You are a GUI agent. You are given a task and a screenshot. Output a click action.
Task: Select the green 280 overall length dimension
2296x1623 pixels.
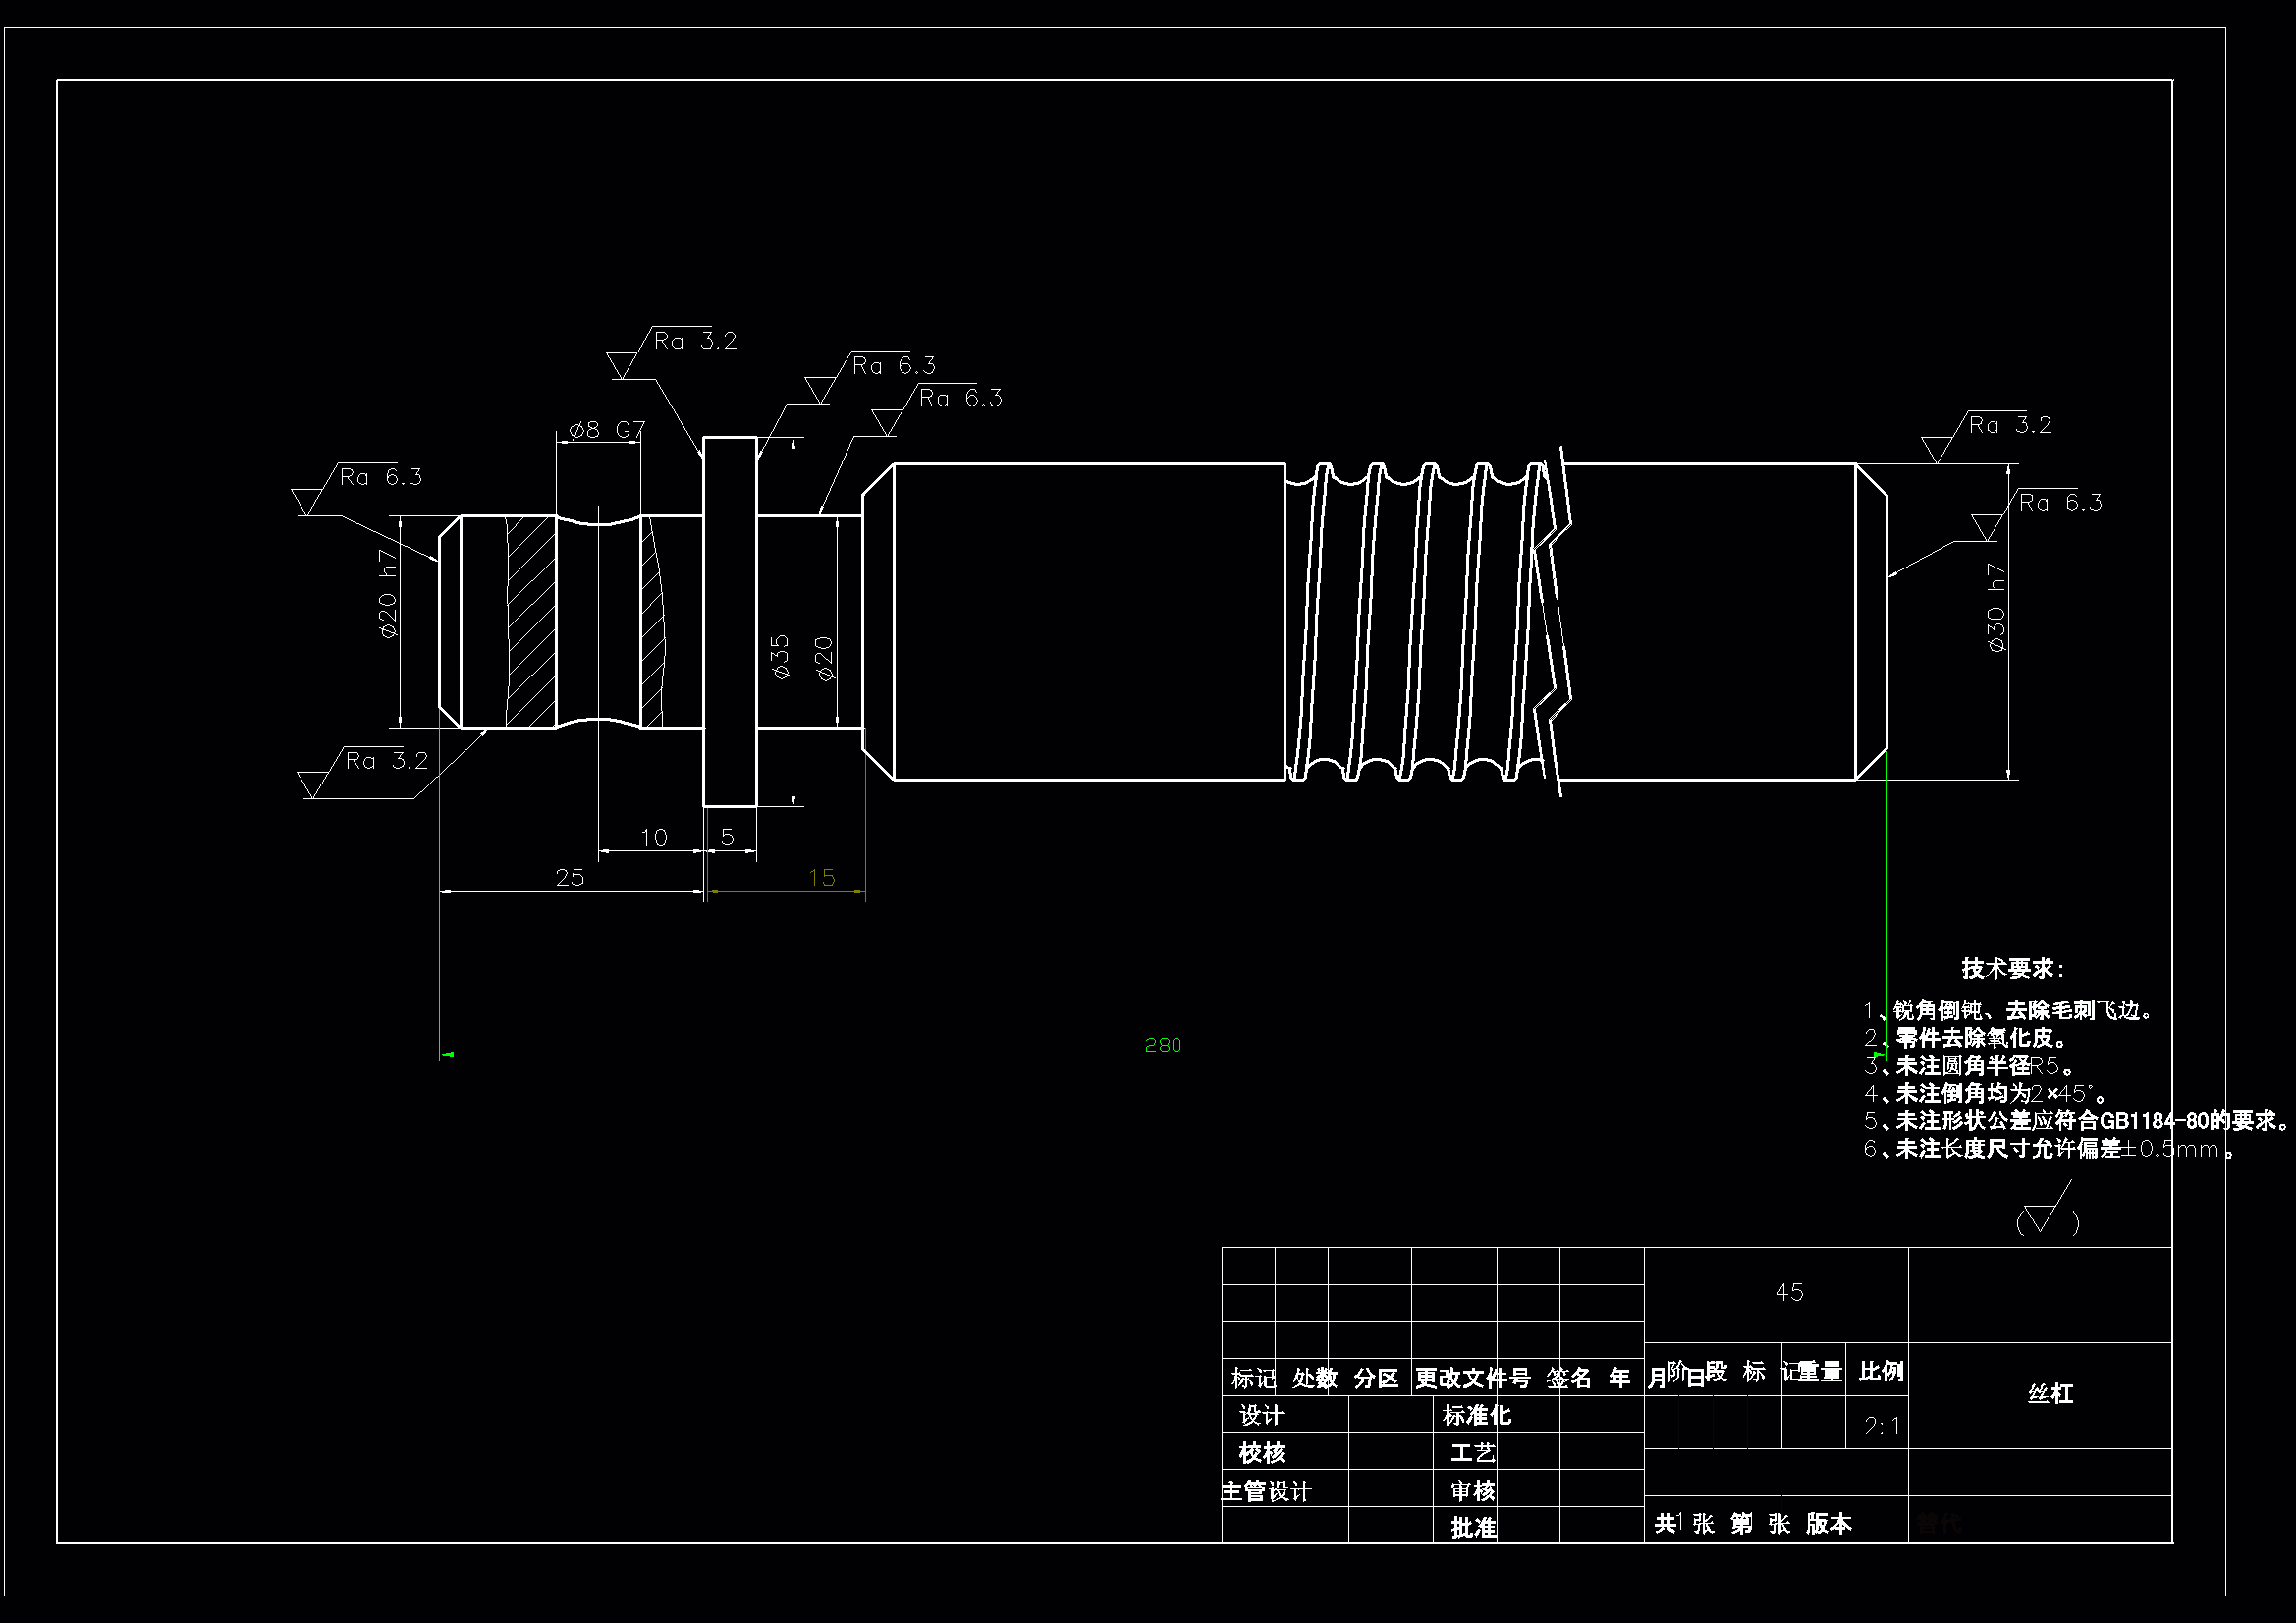[1162, 1046]
